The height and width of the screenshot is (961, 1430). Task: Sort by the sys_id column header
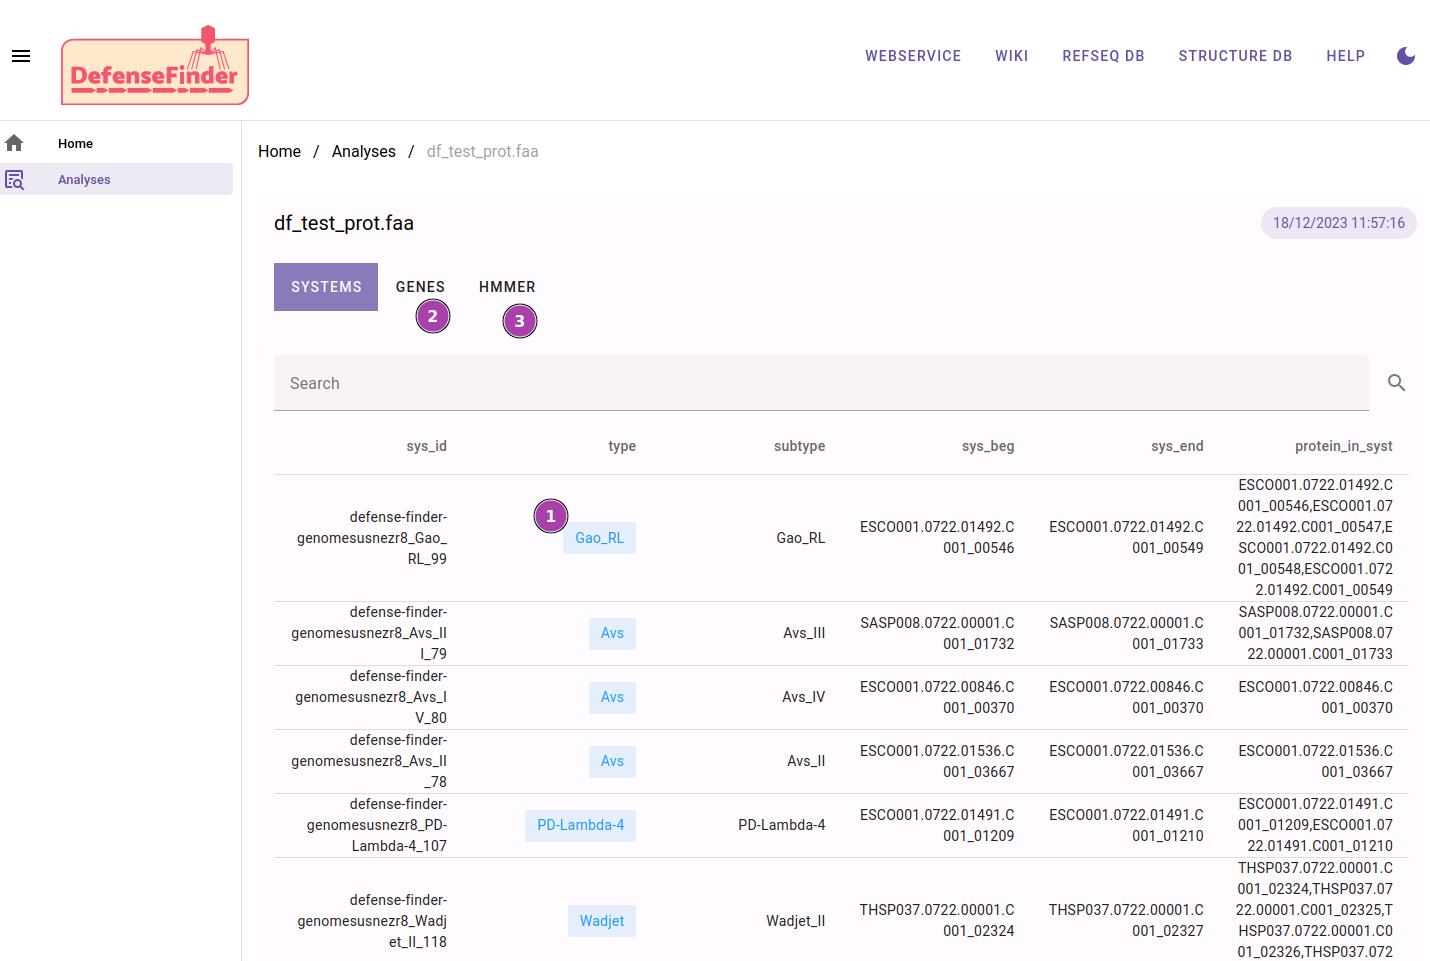(x=426, y=446)
